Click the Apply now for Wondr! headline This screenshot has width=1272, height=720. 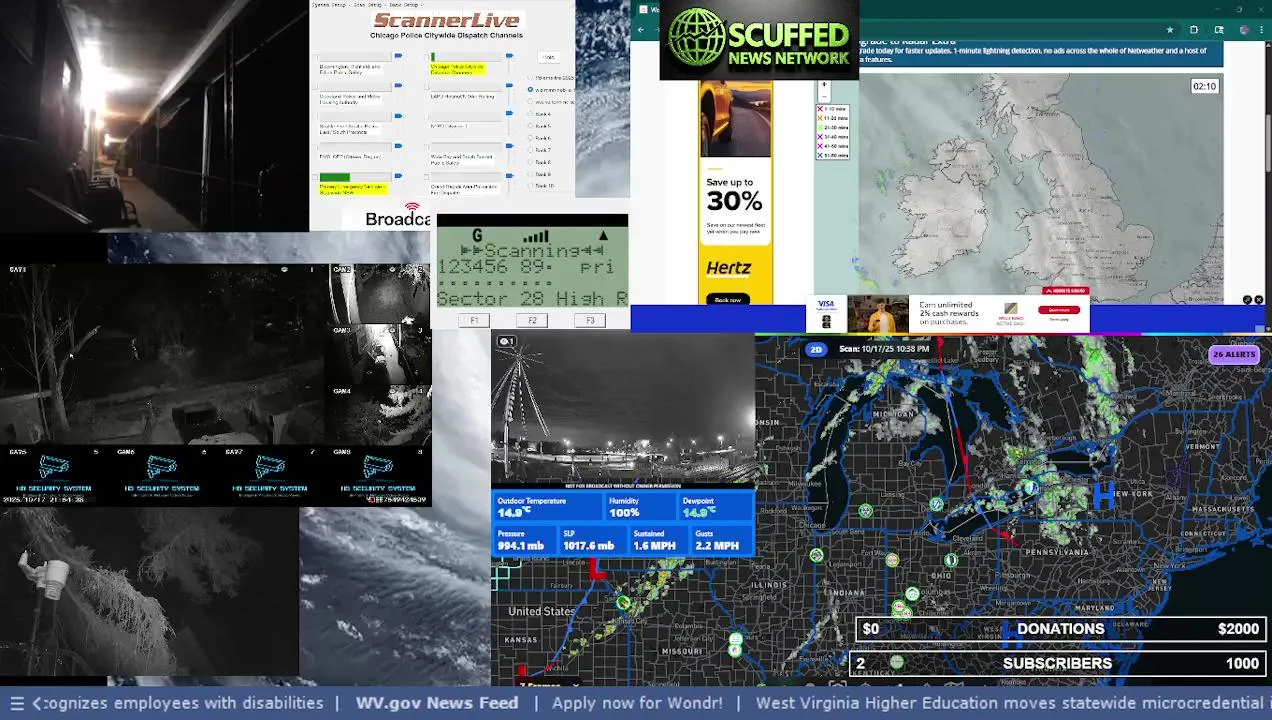click(637, 703)
